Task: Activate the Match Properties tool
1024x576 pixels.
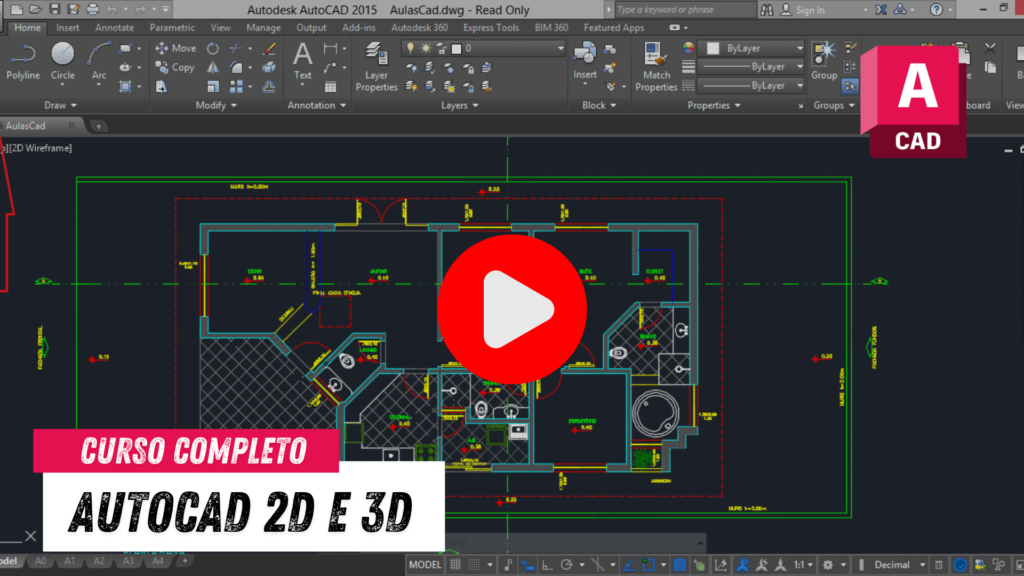Action: 656,66
